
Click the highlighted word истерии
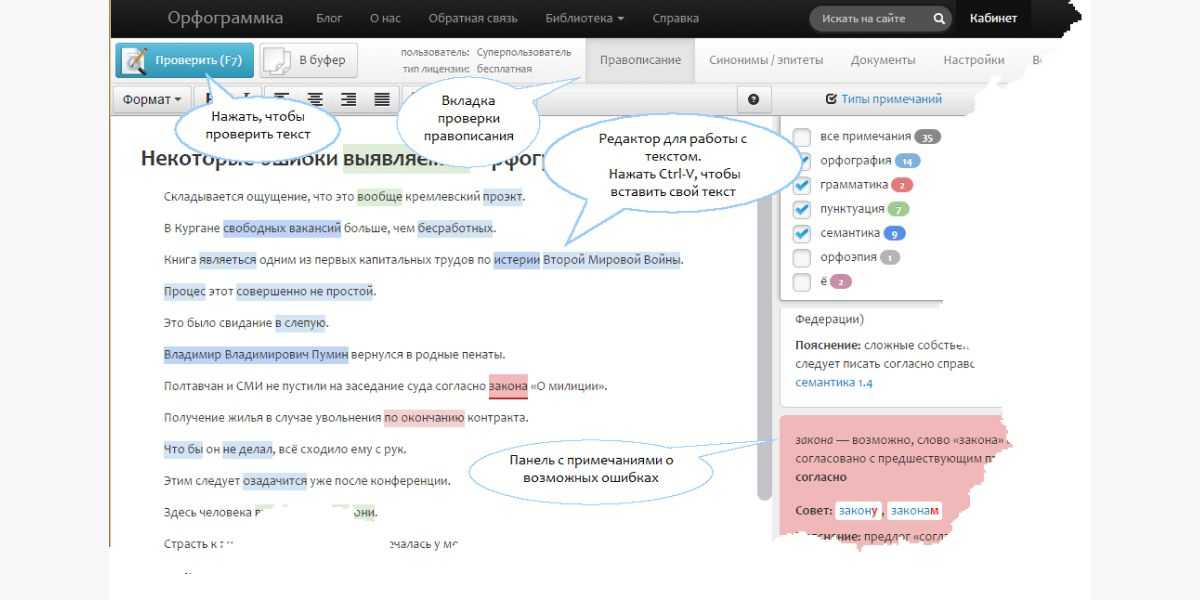(x=516, y=260)
